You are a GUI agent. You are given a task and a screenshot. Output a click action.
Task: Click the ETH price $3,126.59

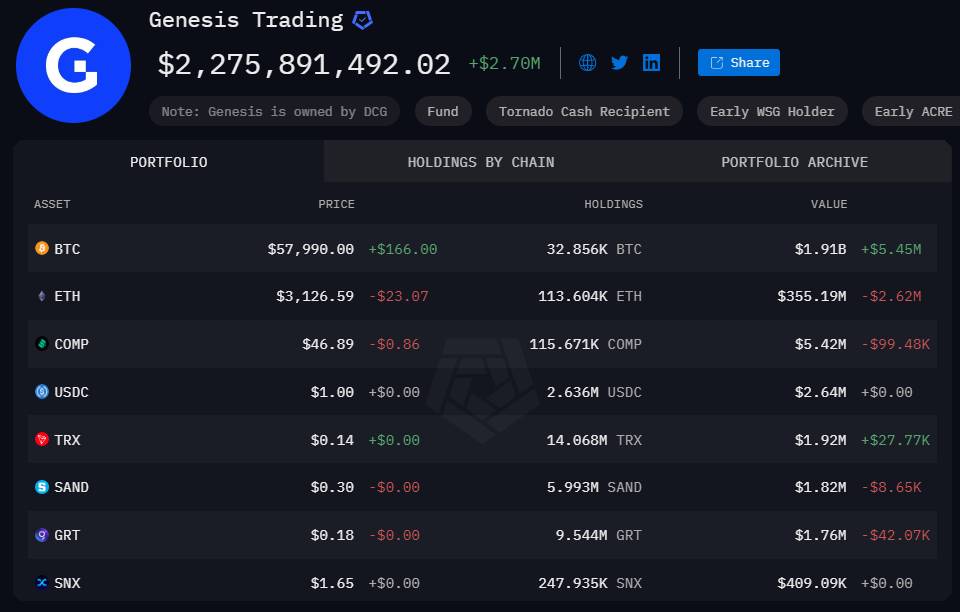click(x=315, y=296)
